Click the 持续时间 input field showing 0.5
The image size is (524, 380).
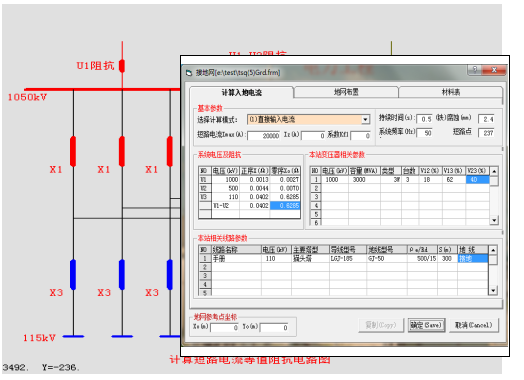click(x=424, y=119)
